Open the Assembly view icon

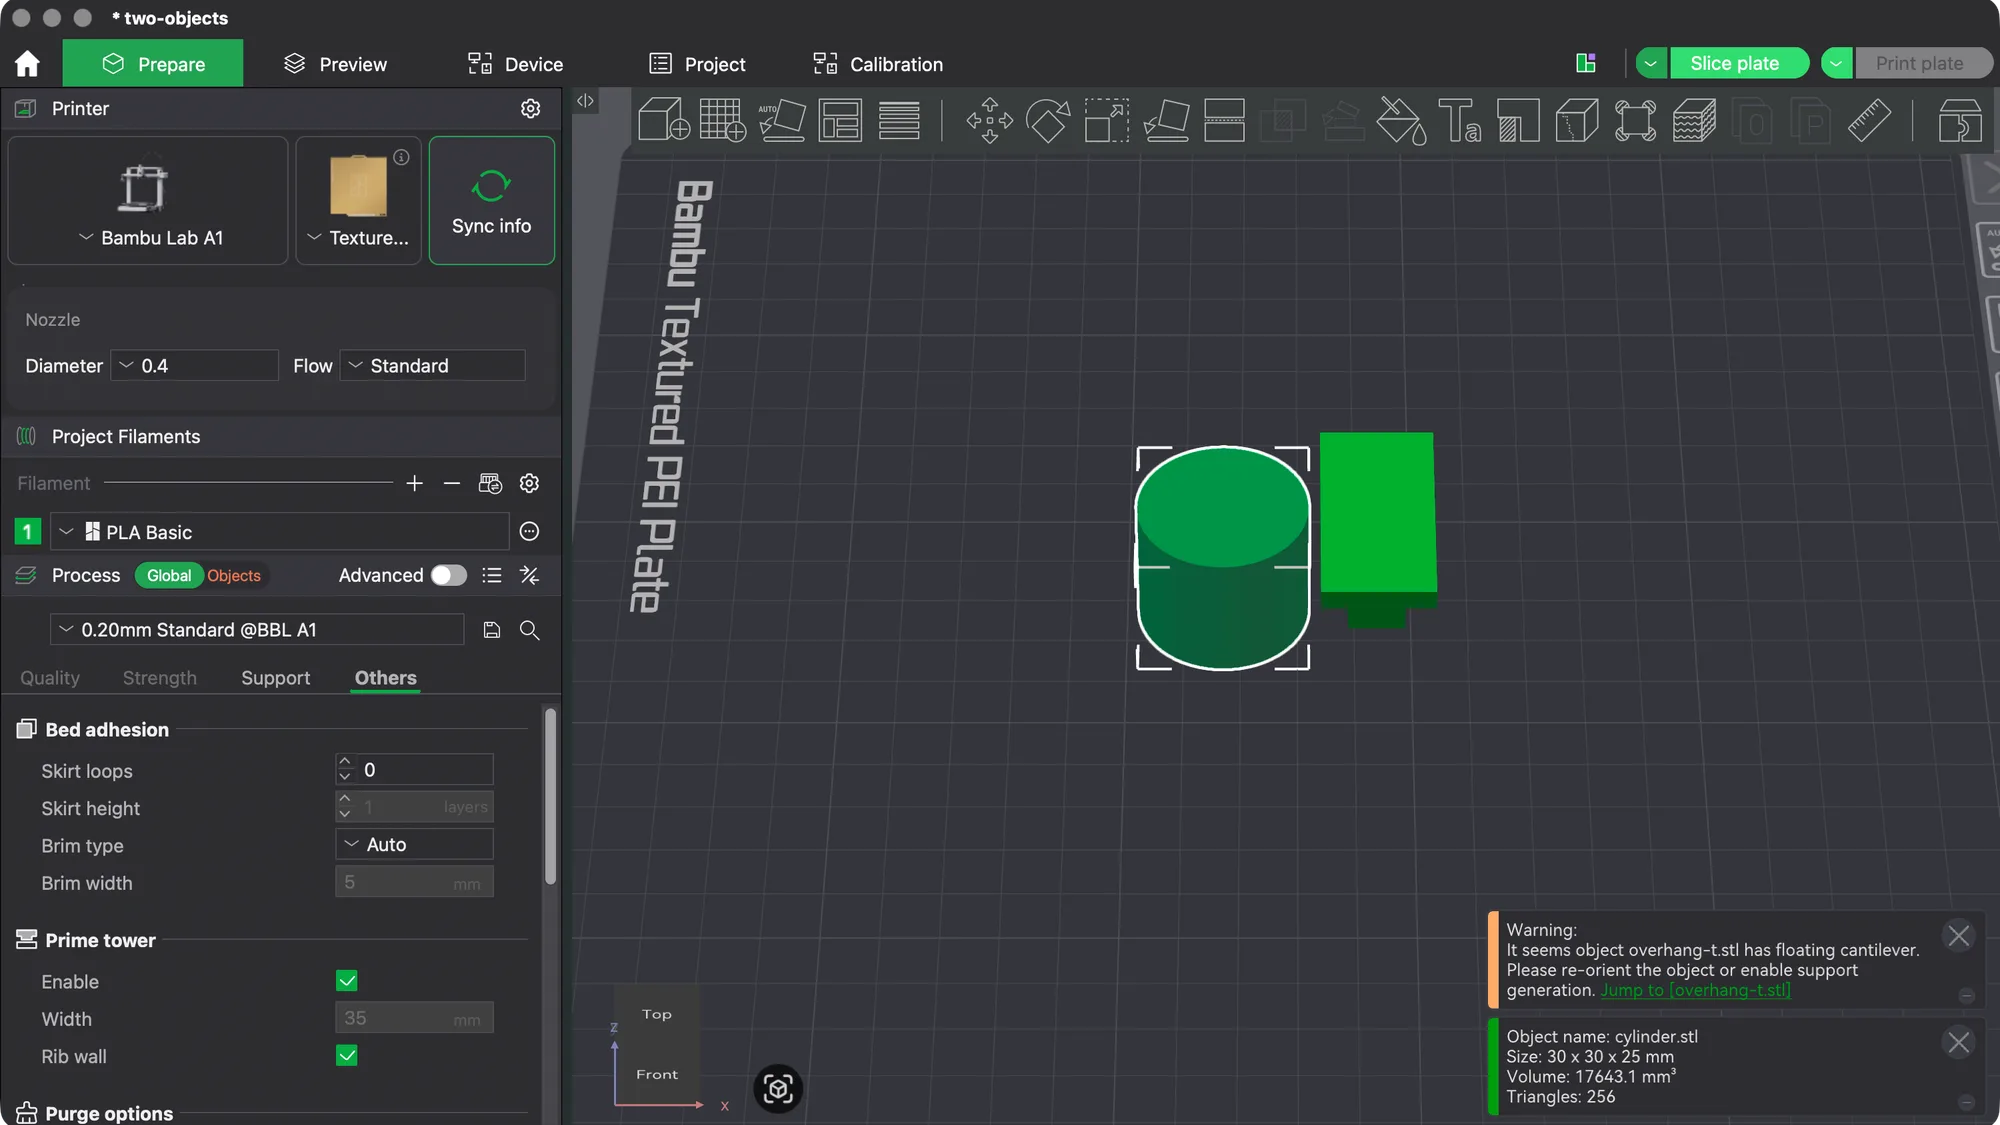click(x=1960, y=120)
